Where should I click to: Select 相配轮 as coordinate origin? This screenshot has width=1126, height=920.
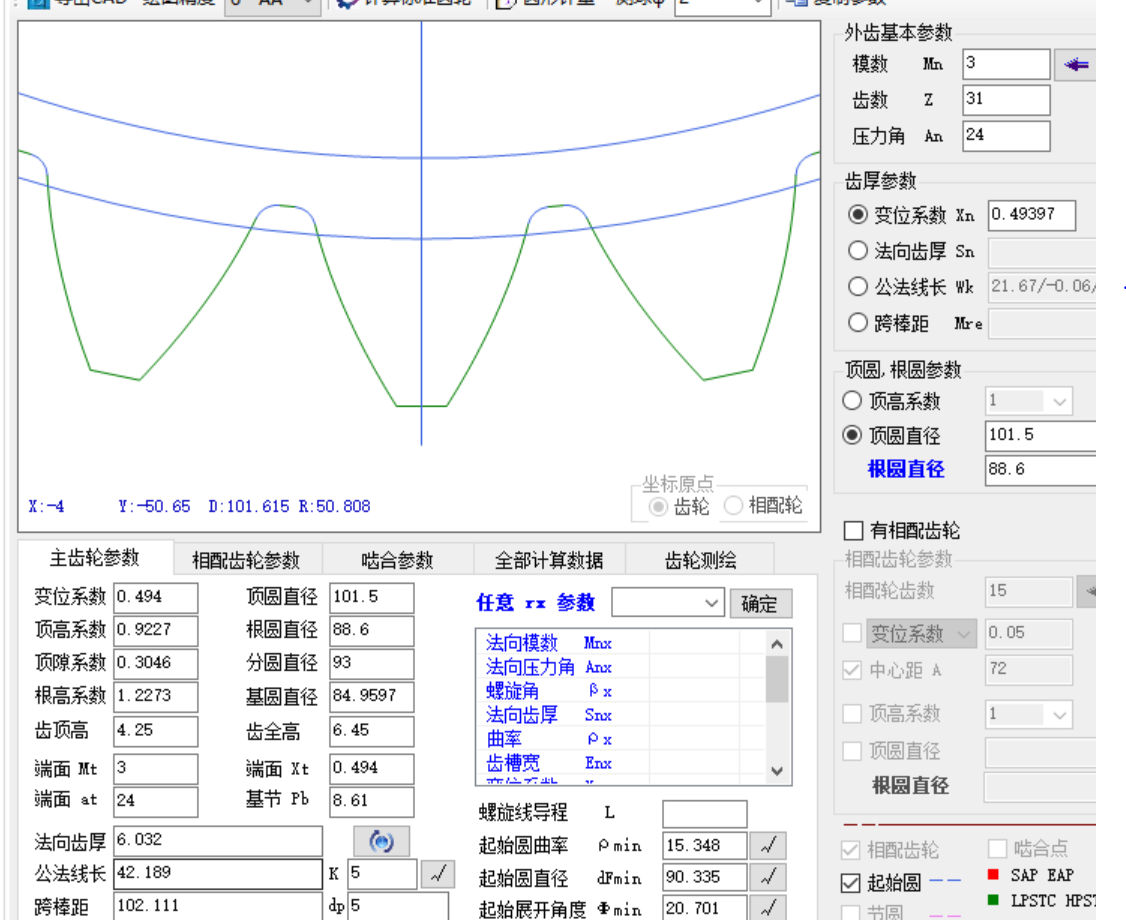(733, 506)
